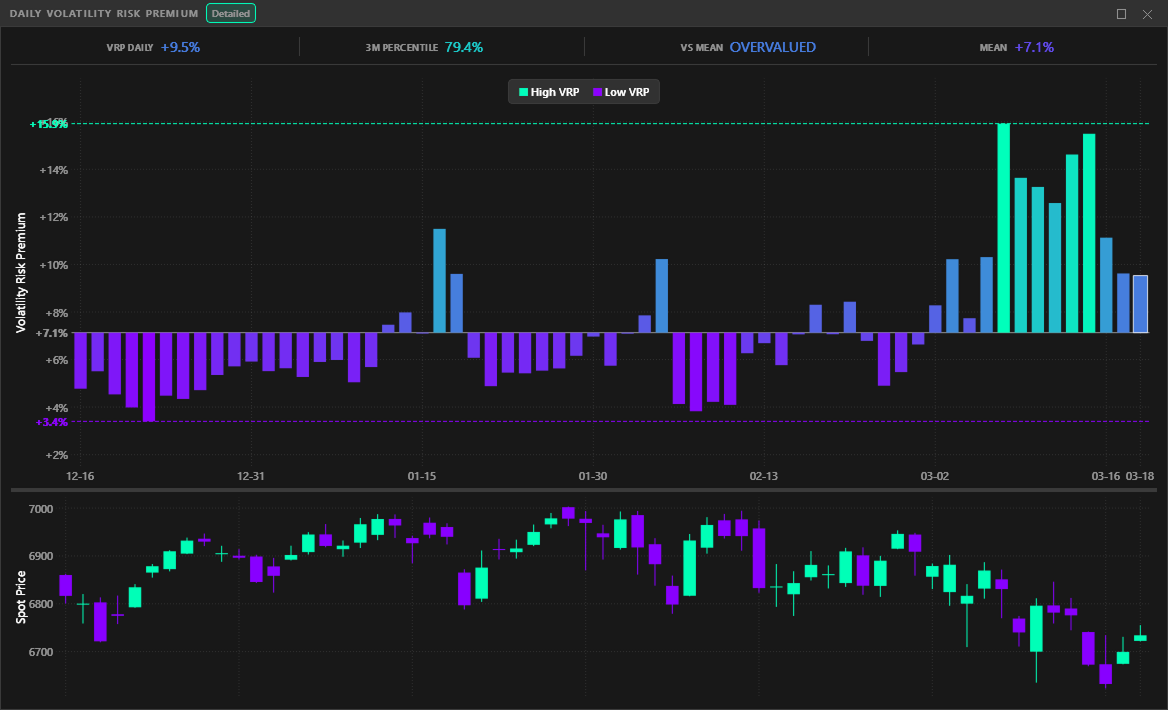
Task: Click the green High VRP legend swatch
Action: (523, 92)
